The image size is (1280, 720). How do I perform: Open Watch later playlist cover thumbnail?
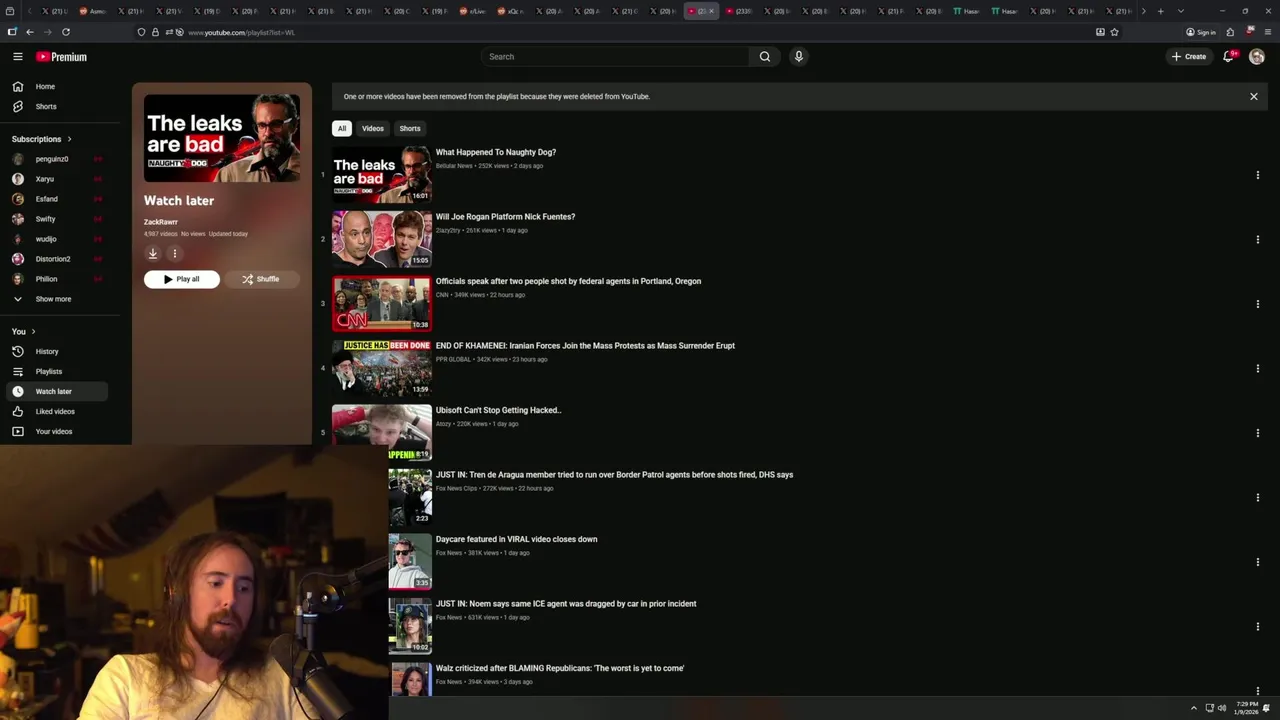(x=222, y=138)
